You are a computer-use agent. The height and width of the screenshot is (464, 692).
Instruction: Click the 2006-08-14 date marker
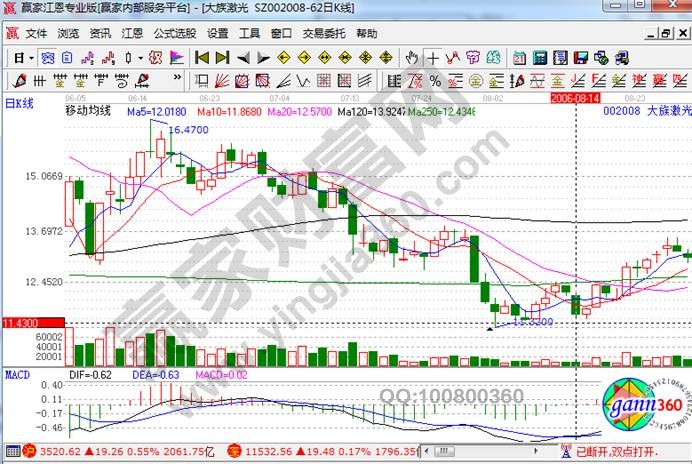point(575,99)
